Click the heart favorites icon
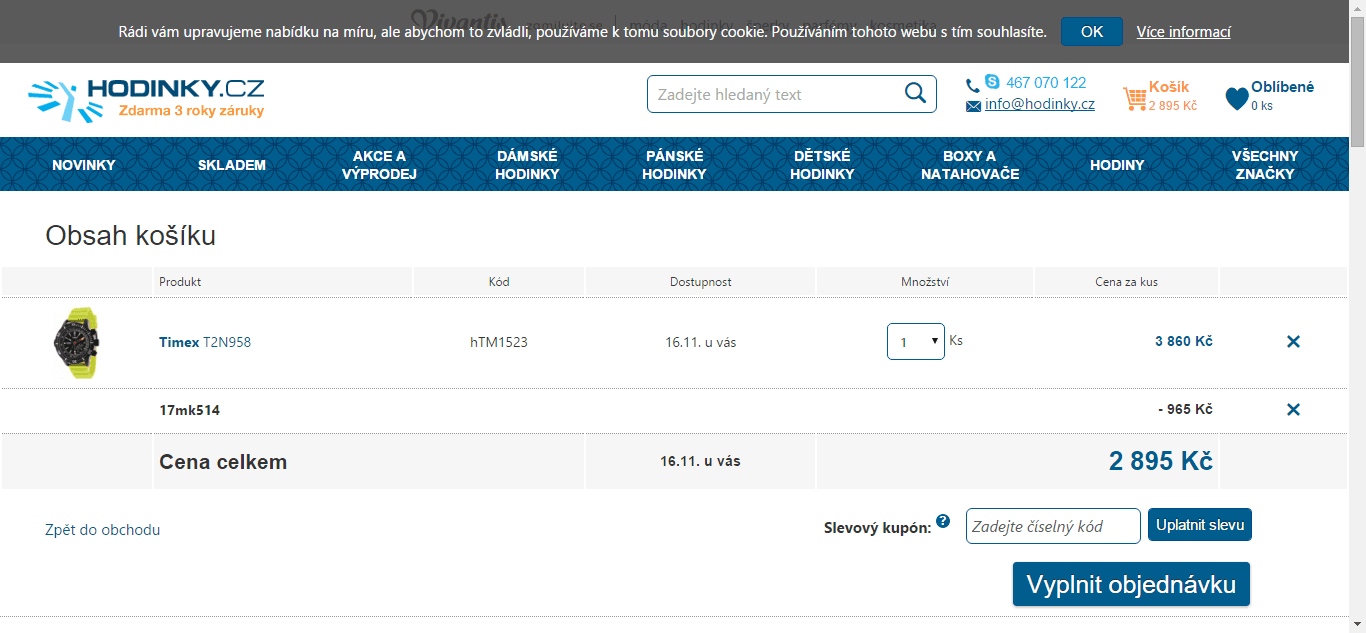The height and width of the screenshot is (633, 1366). click(1236, 98)
